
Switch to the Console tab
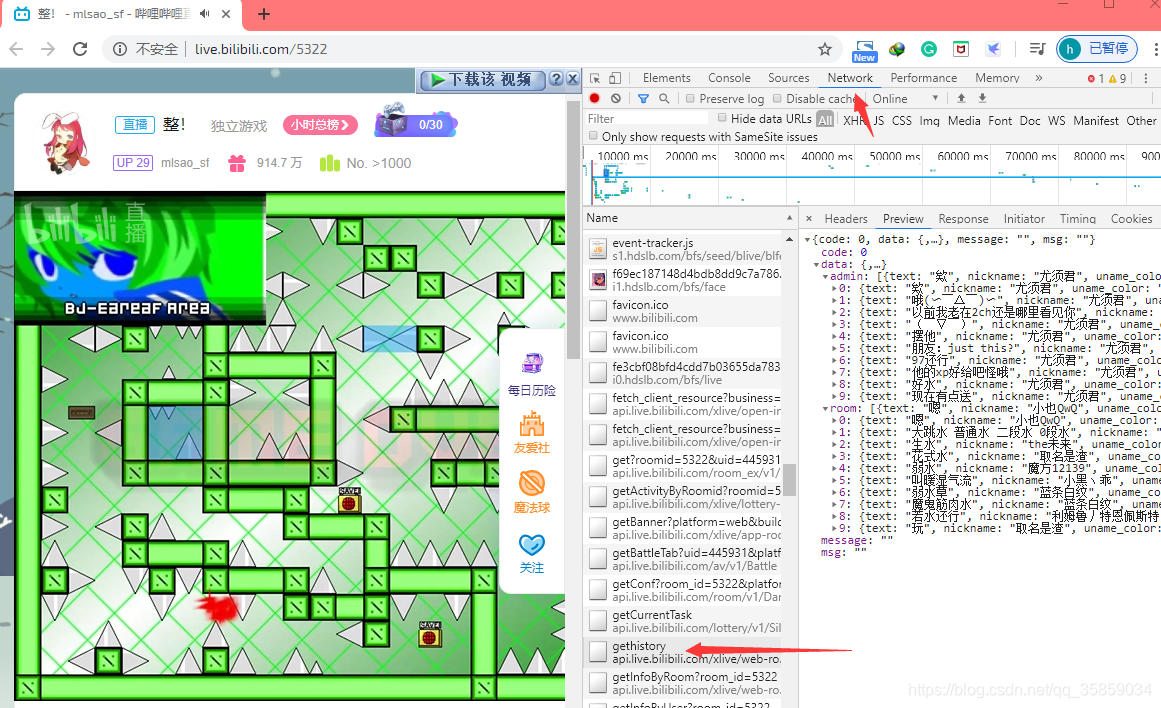click(x=729, y=78)
